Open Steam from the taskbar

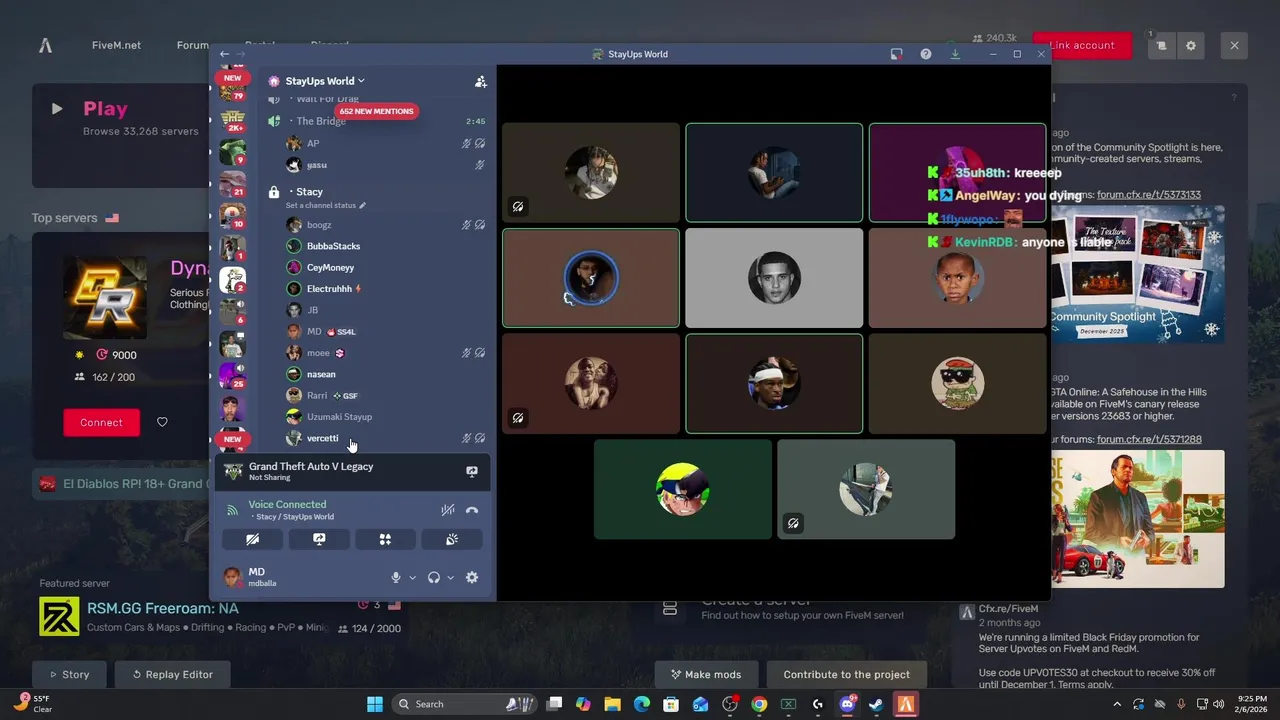(876, 704)
